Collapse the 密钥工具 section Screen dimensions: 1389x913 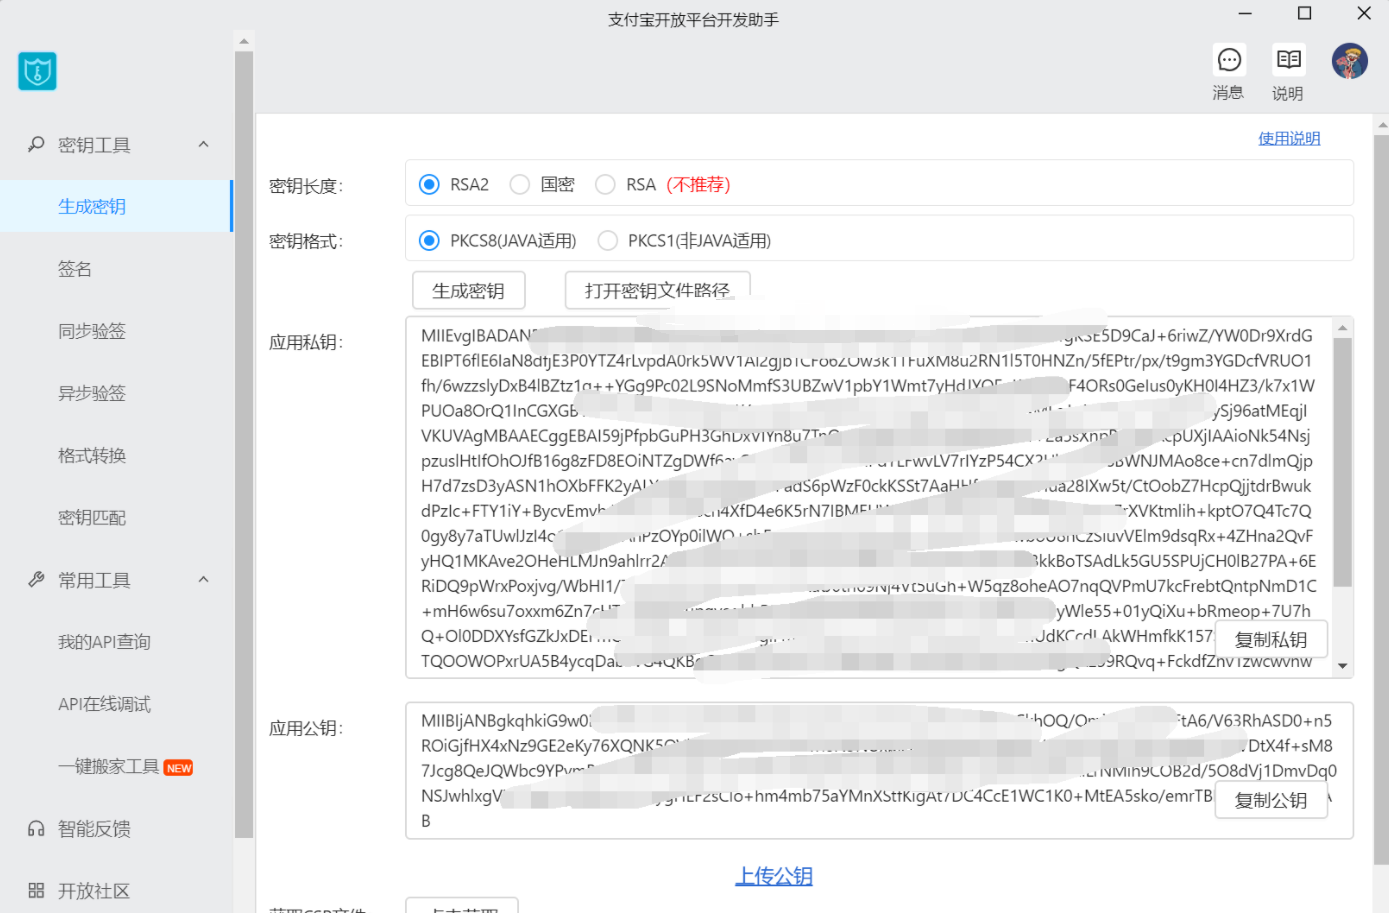[x=203, y=144]
